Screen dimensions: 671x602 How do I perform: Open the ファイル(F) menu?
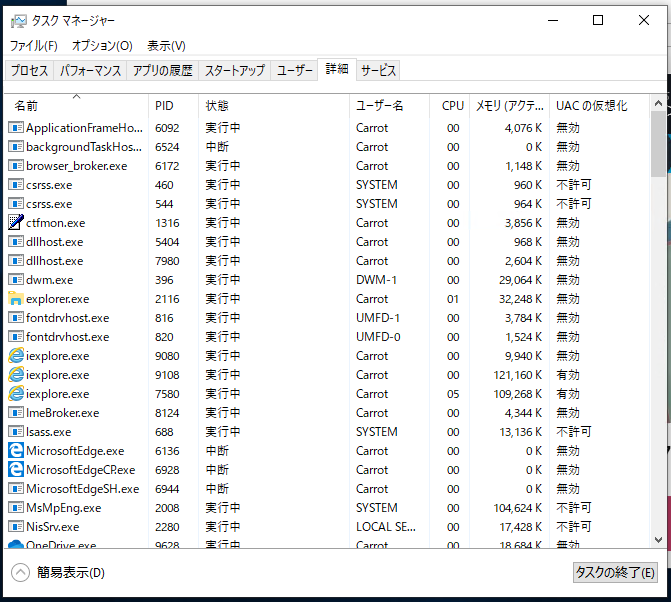point(34,46)
